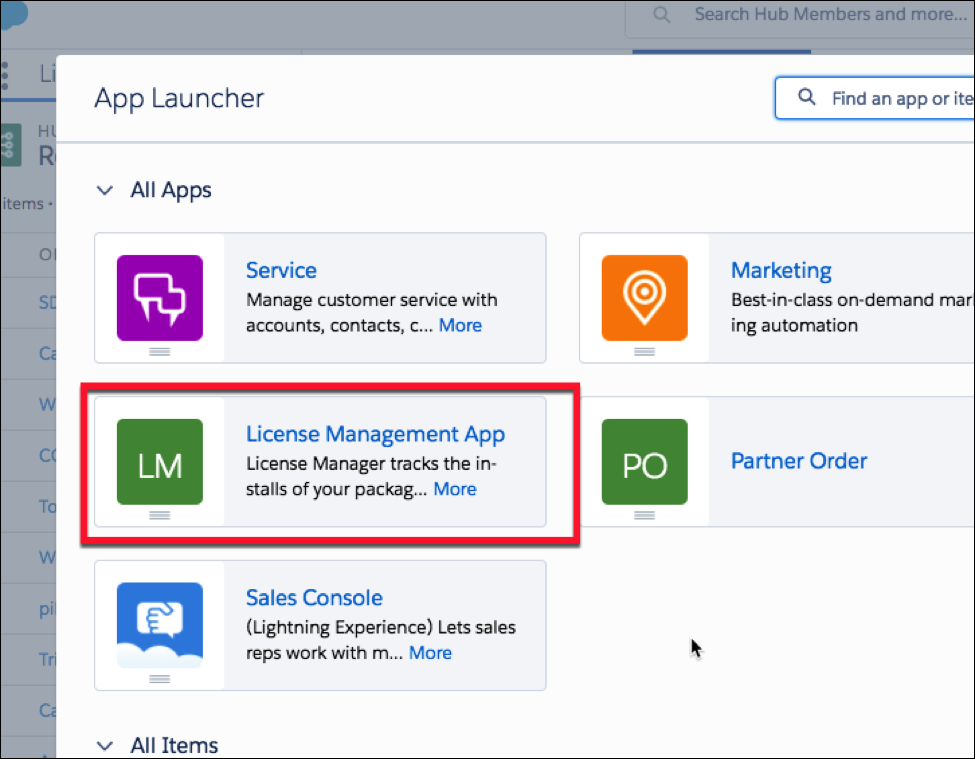Grab the drag handle under Service icon
This screenshot has width=975, height=759.
click(160, 352)
